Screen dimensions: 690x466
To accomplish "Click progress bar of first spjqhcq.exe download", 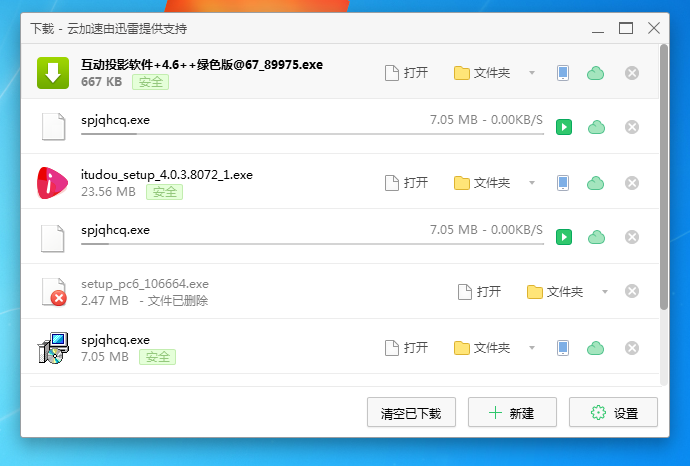I will 311,133.
